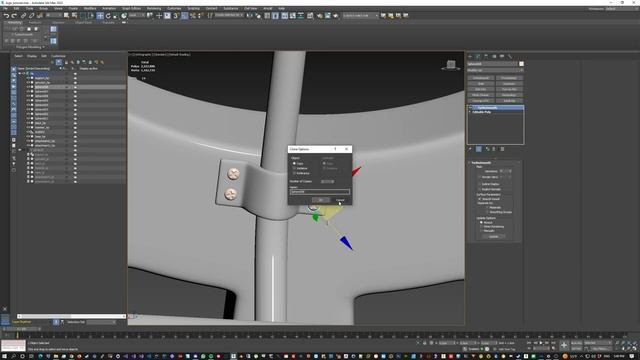Select the Link tool icon
The image size is (640, 360).
23,16
